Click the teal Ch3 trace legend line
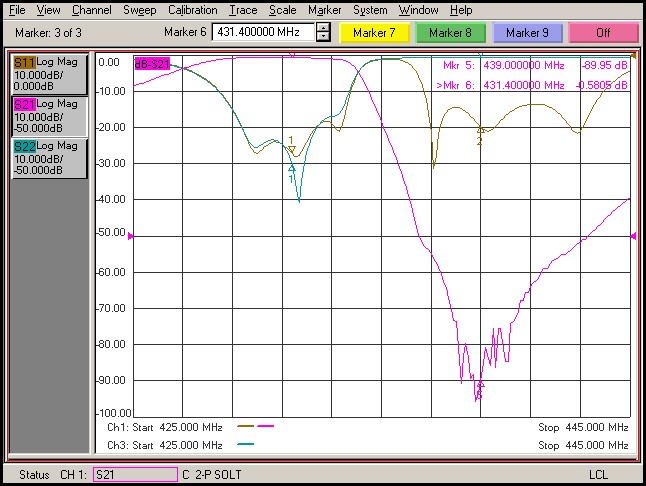 point(246,444)
